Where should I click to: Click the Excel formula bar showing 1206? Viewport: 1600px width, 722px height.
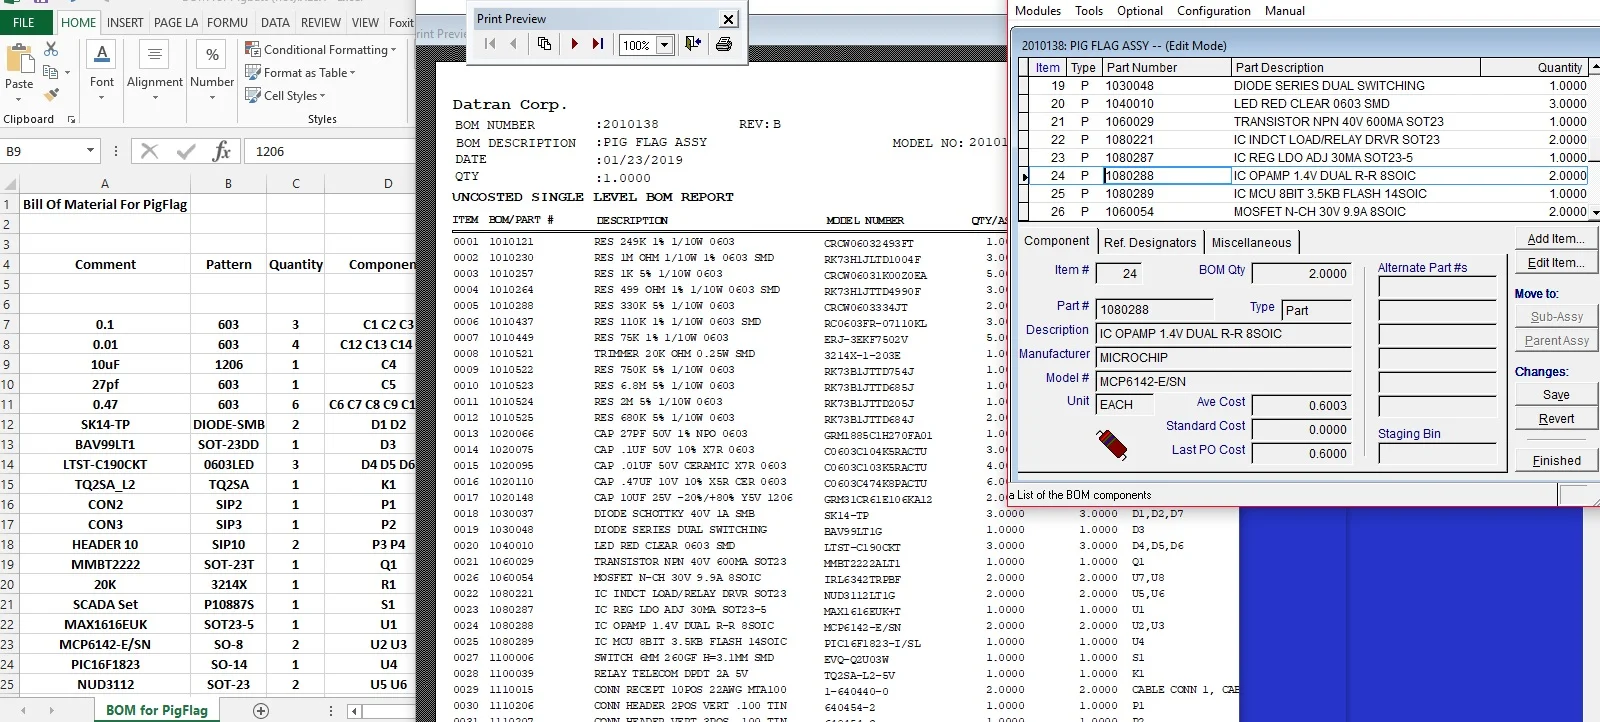pos(330,151)
